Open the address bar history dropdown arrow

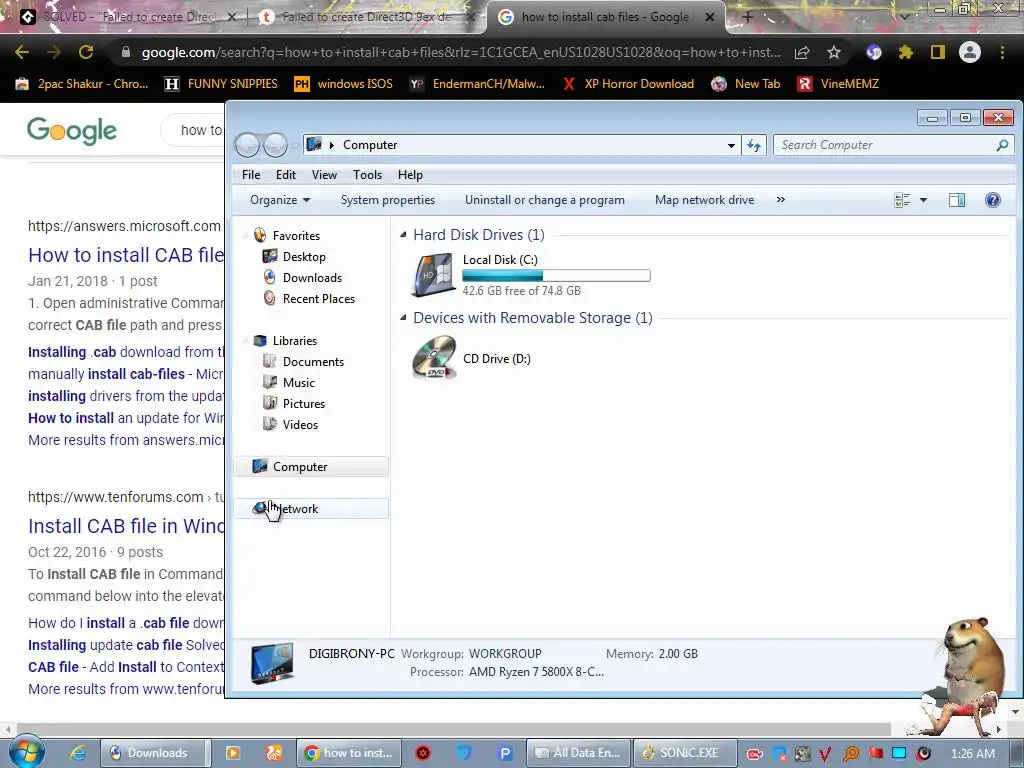[731, 146]
